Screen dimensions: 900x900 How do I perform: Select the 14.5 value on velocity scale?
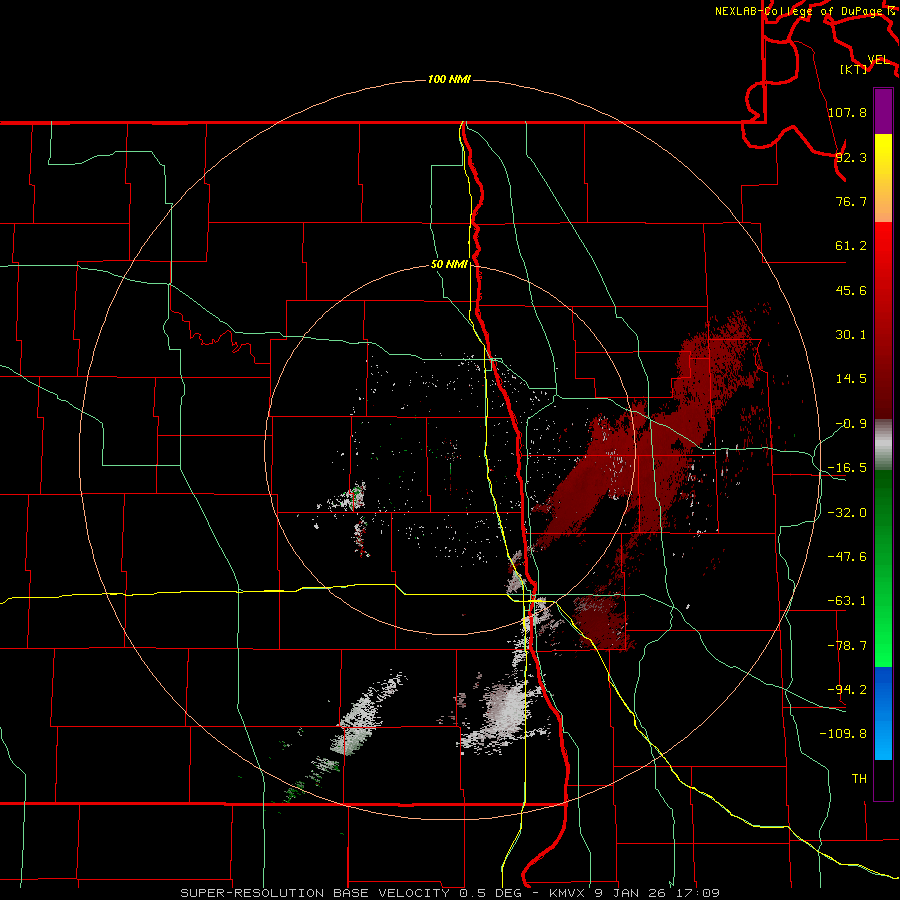851,379
